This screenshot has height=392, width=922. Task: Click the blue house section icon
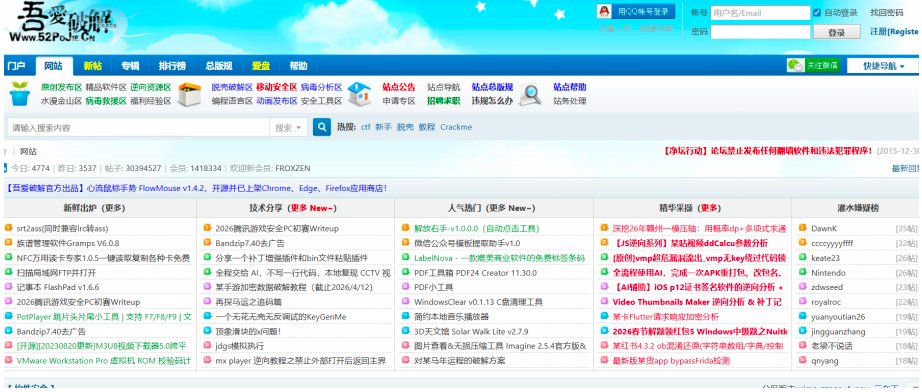359,94
